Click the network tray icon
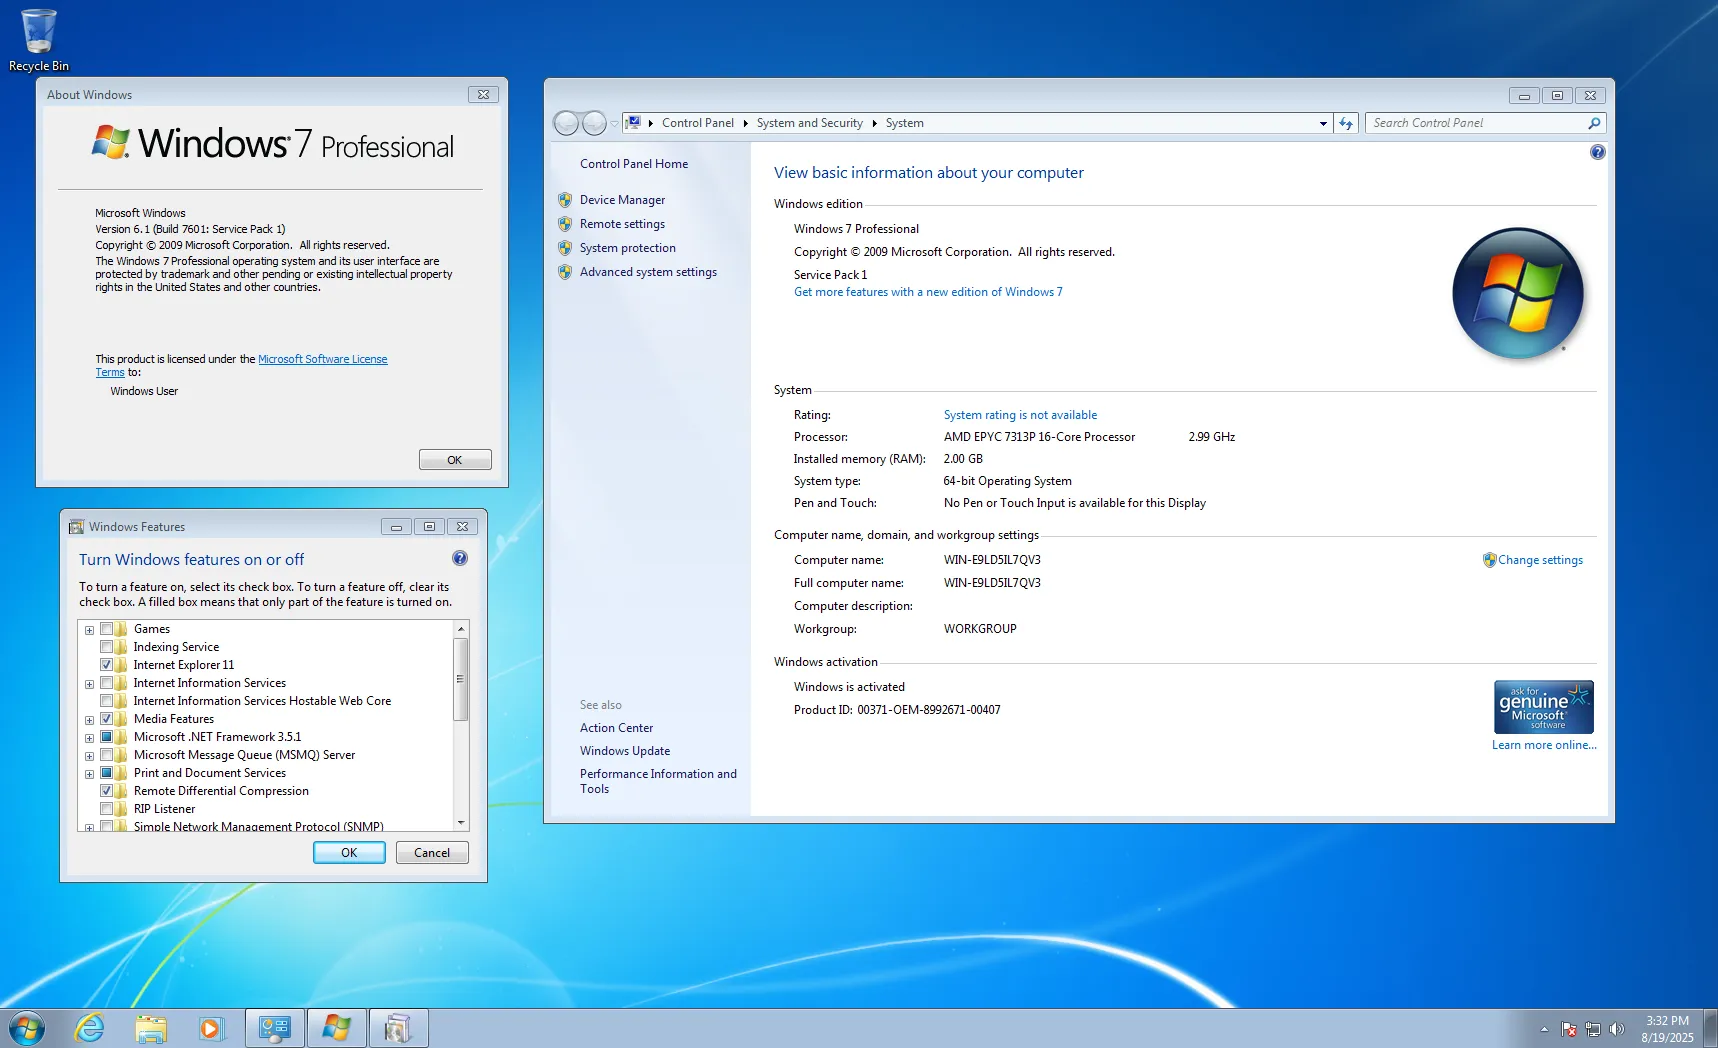The width and height of the screenshot is (1718, 1048). pos(1593,1029)
